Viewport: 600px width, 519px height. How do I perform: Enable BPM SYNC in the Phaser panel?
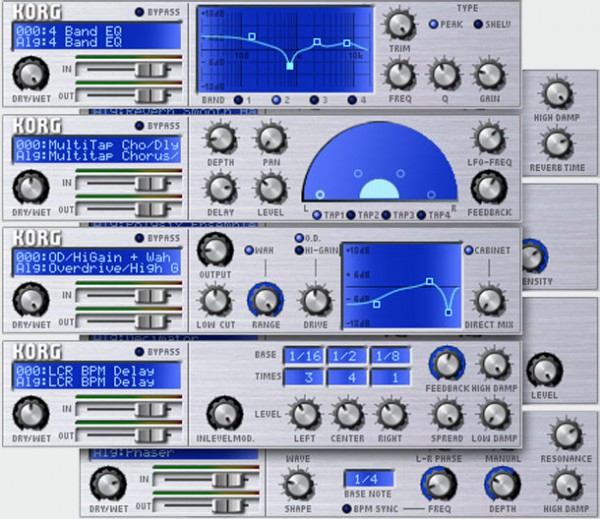[x=347, y=509]
